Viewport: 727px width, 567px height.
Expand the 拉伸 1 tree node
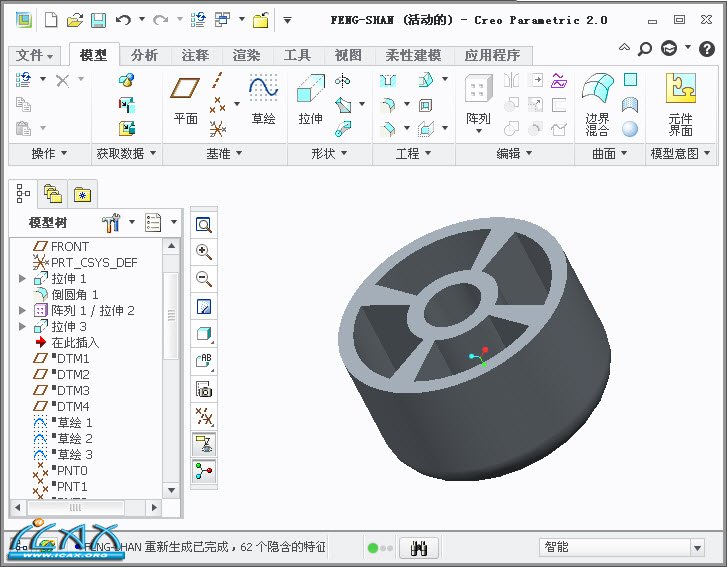coord(22,279)
